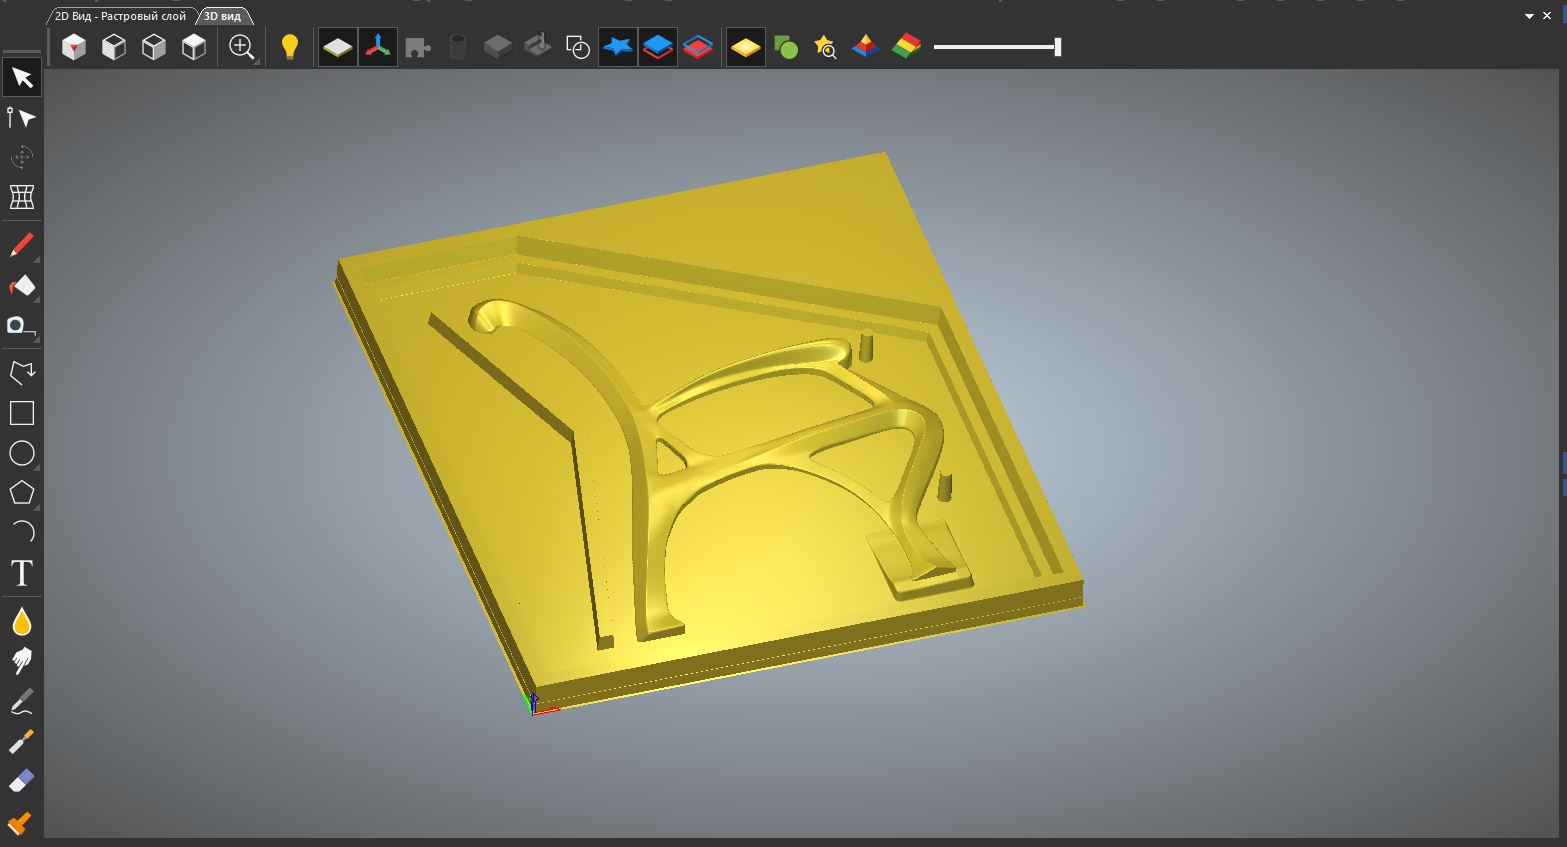
Task: Click the green shapes button in toolbar
Action: [x=786, y=47]
